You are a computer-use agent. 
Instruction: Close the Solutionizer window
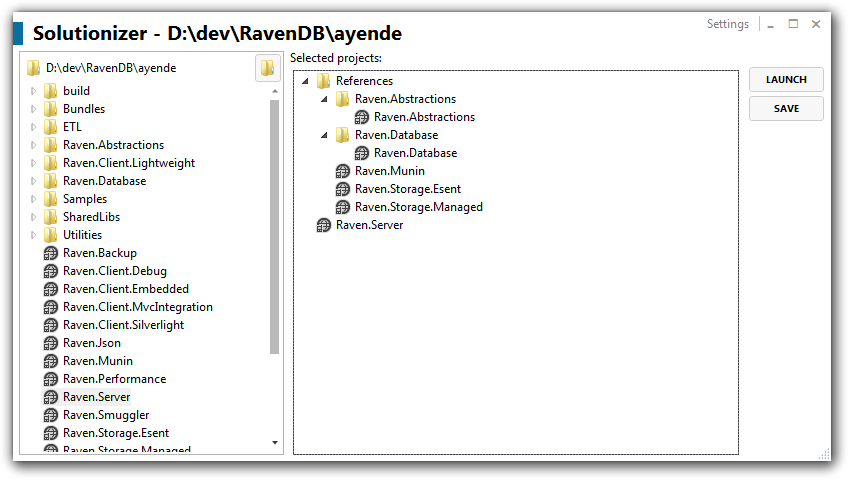coord(816,24)
